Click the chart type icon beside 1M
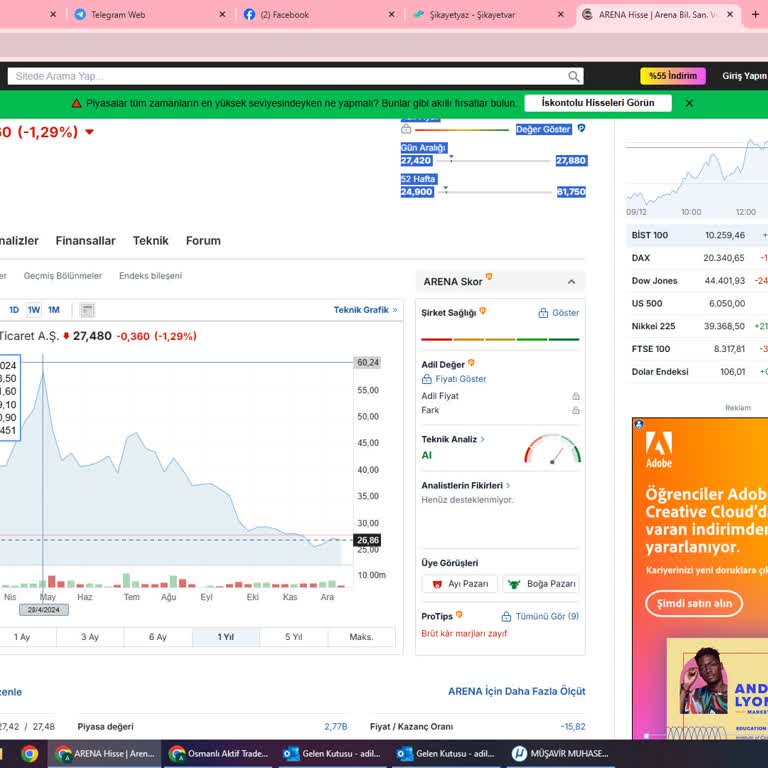 coord(87,310)
